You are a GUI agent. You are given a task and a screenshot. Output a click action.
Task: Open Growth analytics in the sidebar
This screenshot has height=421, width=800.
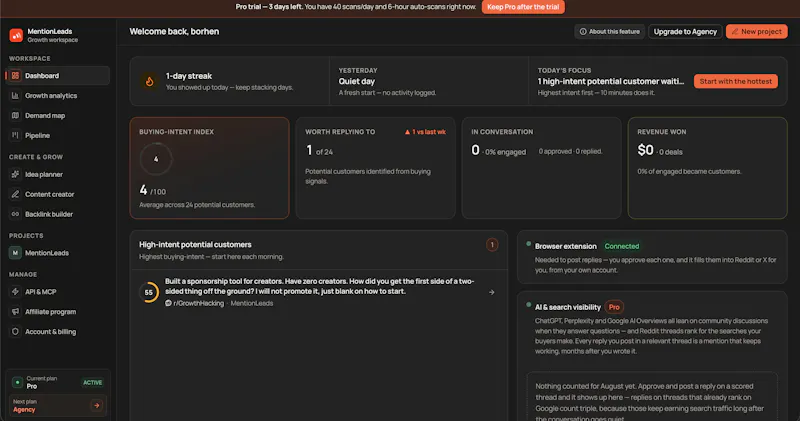click(x=58, y=95)
